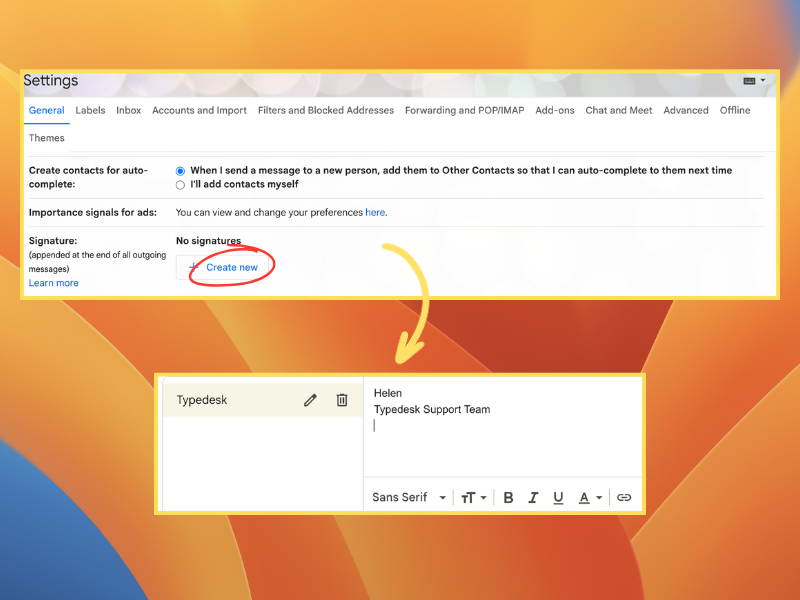Toggle underline formatting in signature editor
This screenshot has width=800, height=600.
coord(558,497)
